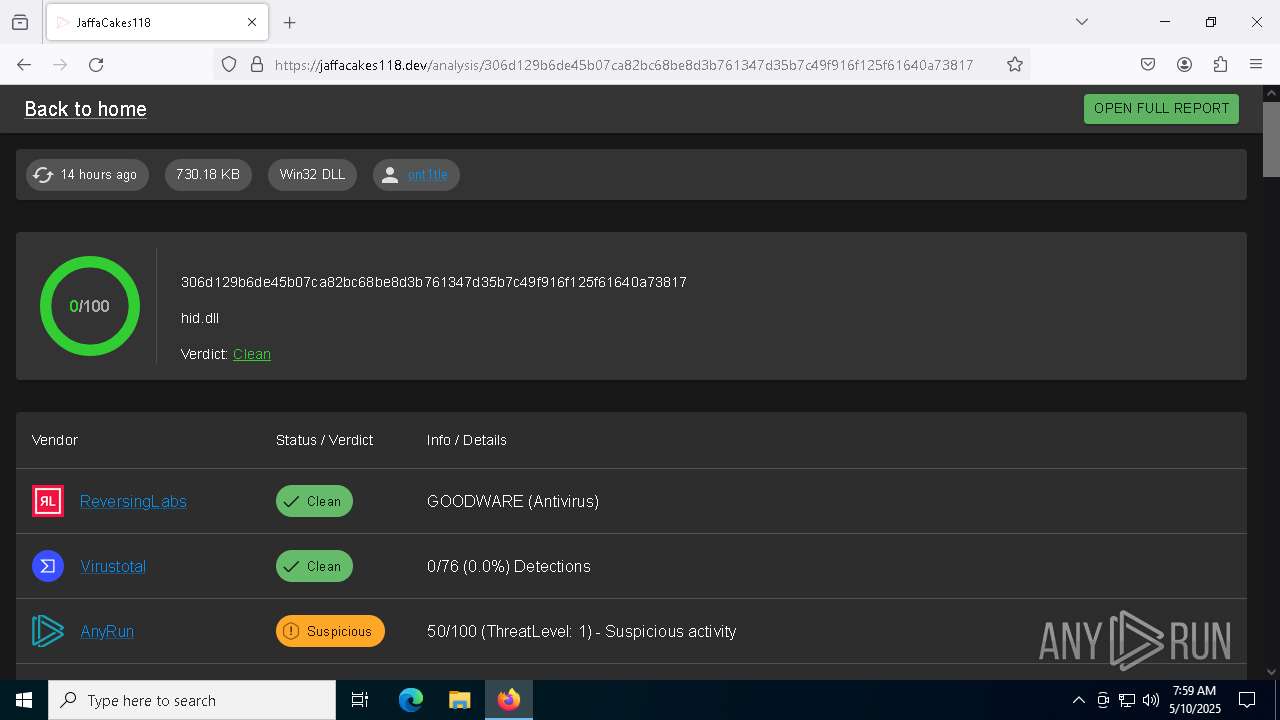Focus the URL address bar
Image resolution: width=1280 pixels, height=720 pixels.
623,64
